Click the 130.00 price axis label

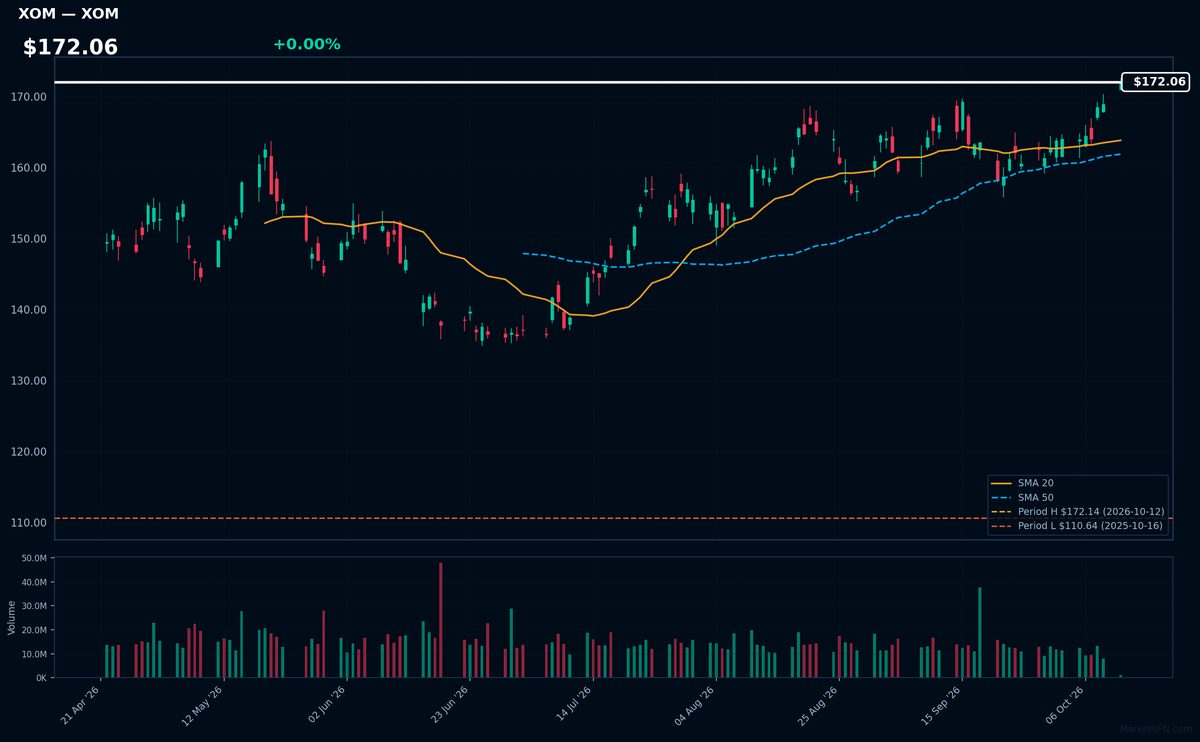(30, 381)
